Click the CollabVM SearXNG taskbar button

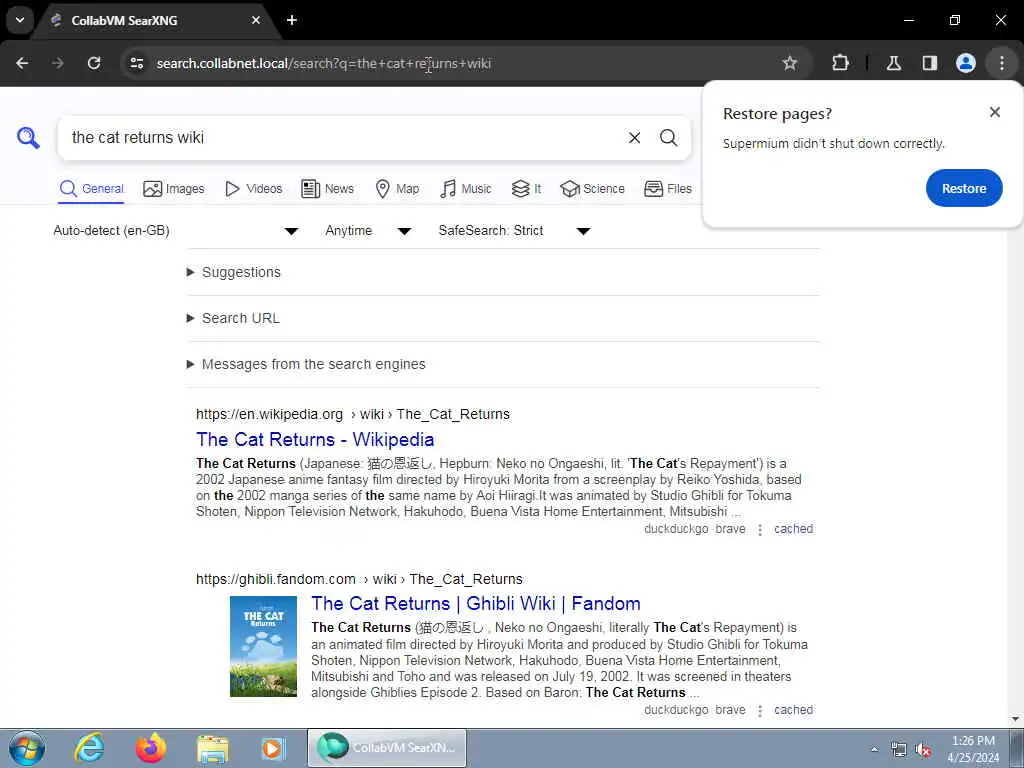point(387,748)
